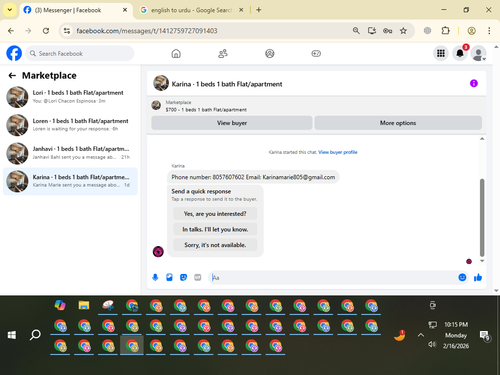Screen dimensions: 500x375
Task: Open the password key icon
Action: 387,31
